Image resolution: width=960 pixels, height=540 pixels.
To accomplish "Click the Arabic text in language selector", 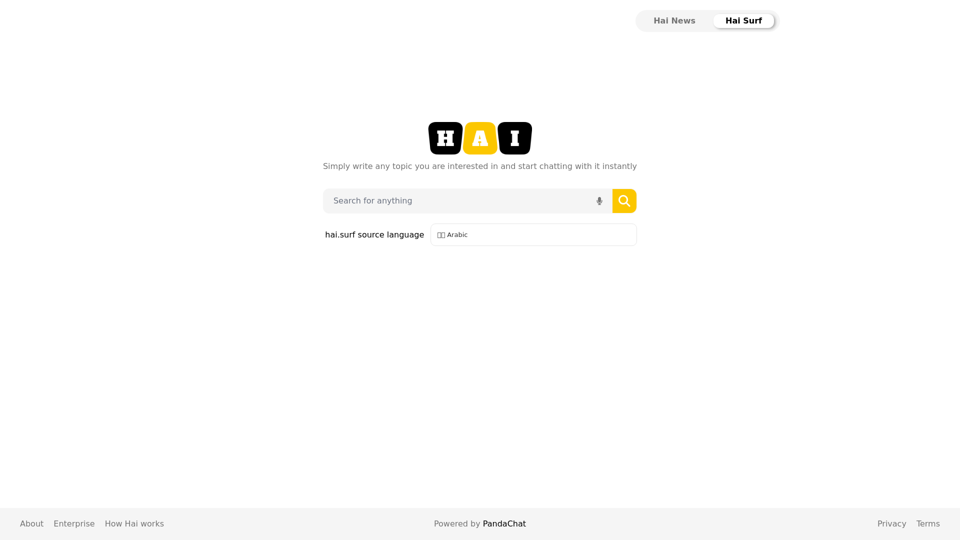I will [x=458, y=235].
